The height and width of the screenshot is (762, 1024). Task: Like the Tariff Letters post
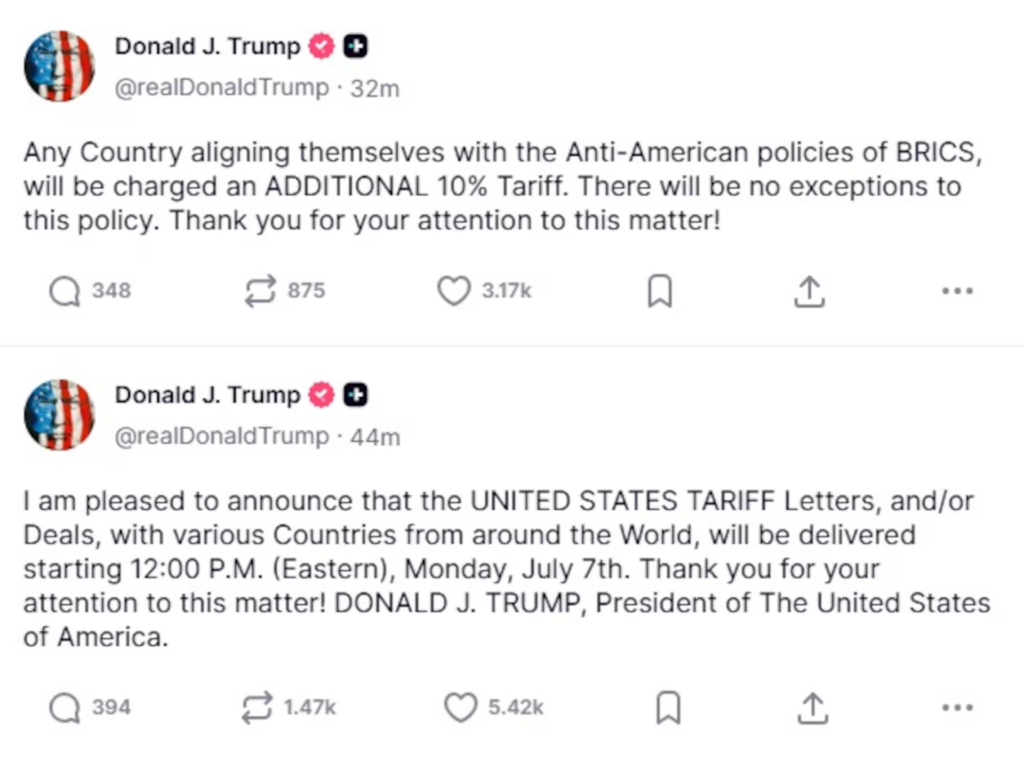460,708
